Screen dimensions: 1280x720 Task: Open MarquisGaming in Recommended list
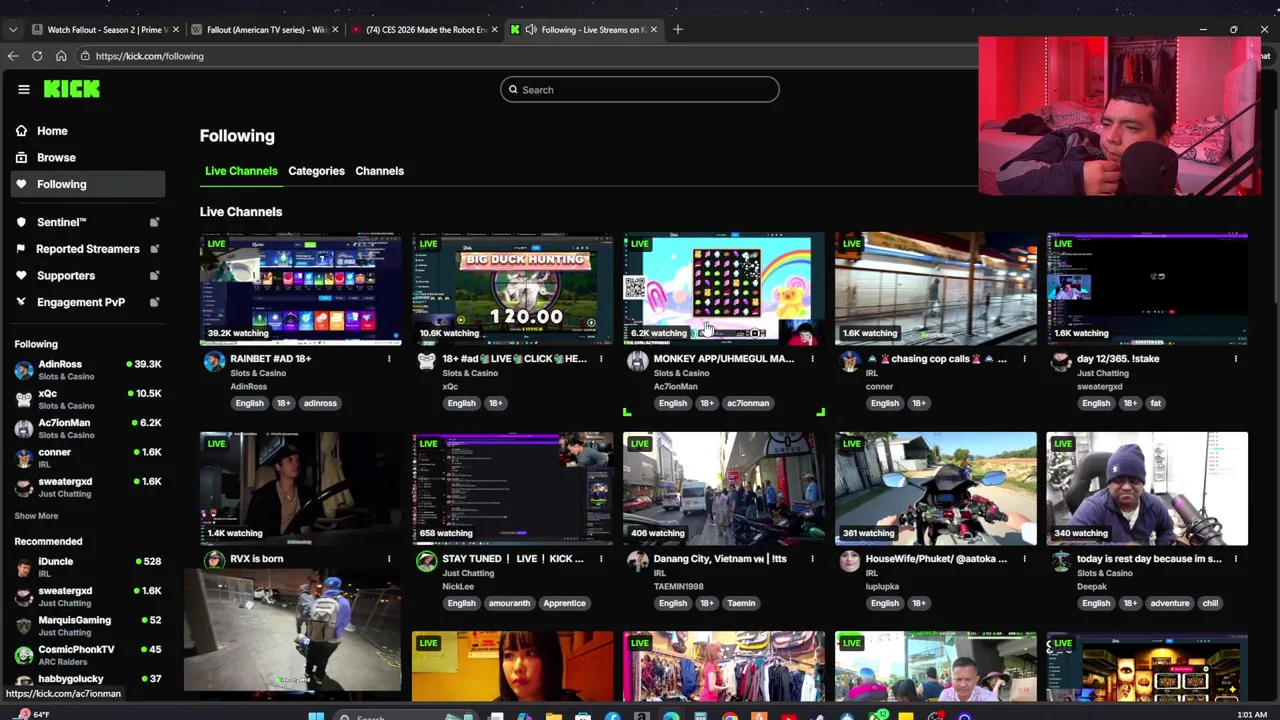[x=88, y=626]
